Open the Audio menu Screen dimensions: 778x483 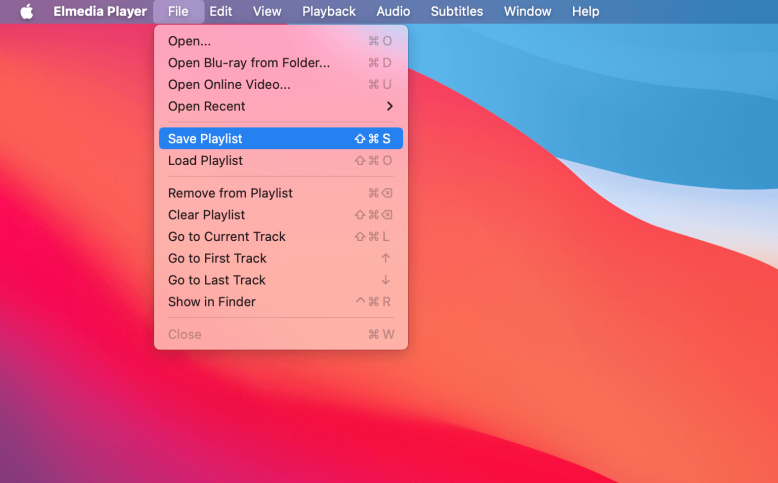pyautogui.click(x=393, y=11)
